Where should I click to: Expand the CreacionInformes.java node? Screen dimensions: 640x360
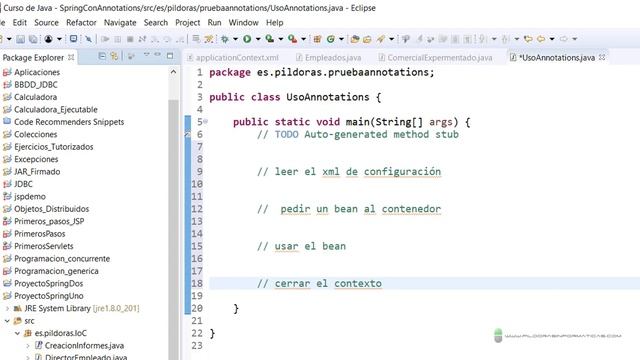tap(28, 346)
